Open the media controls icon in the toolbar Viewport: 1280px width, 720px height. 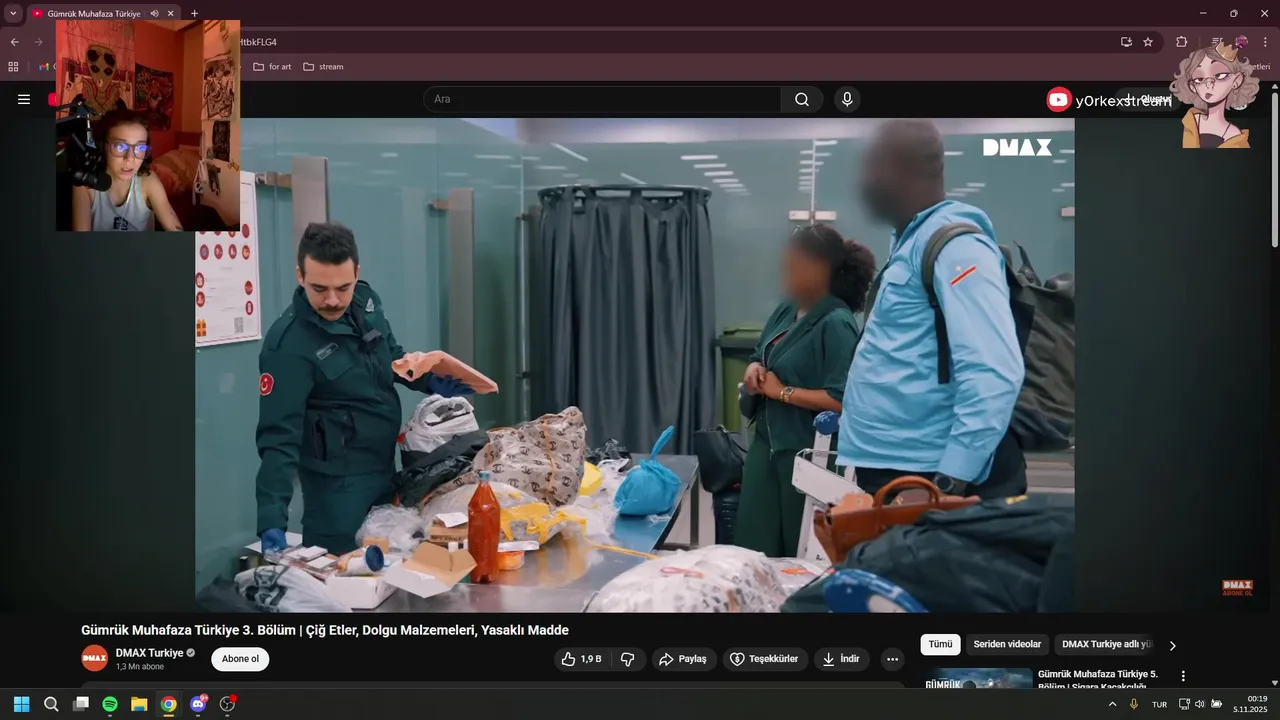coord(1217,42)
